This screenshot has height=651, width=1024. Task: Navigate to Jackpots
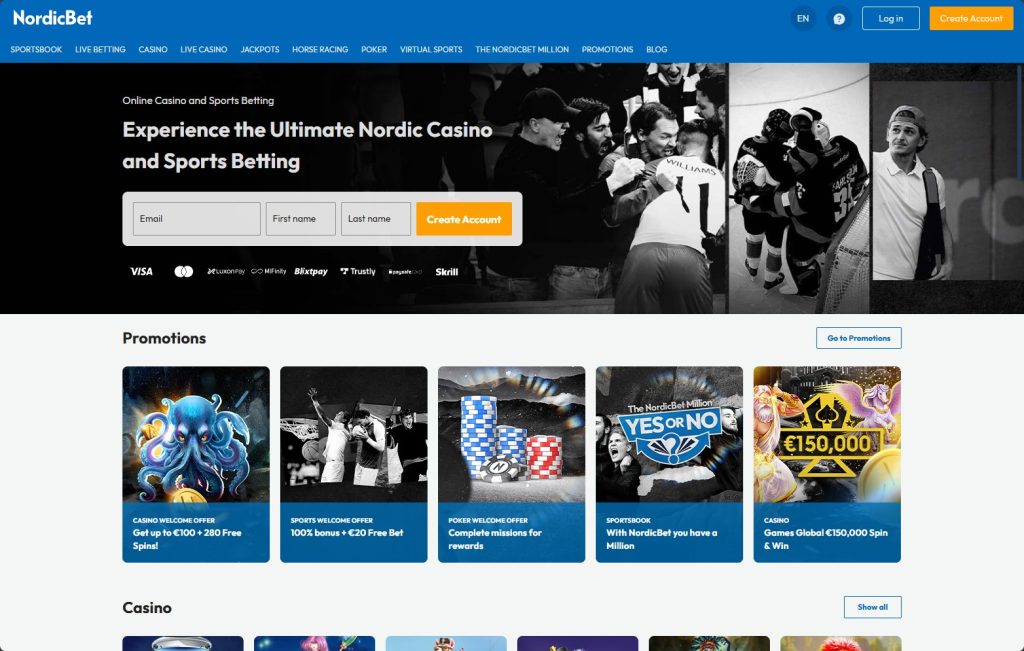pos(260,50)
